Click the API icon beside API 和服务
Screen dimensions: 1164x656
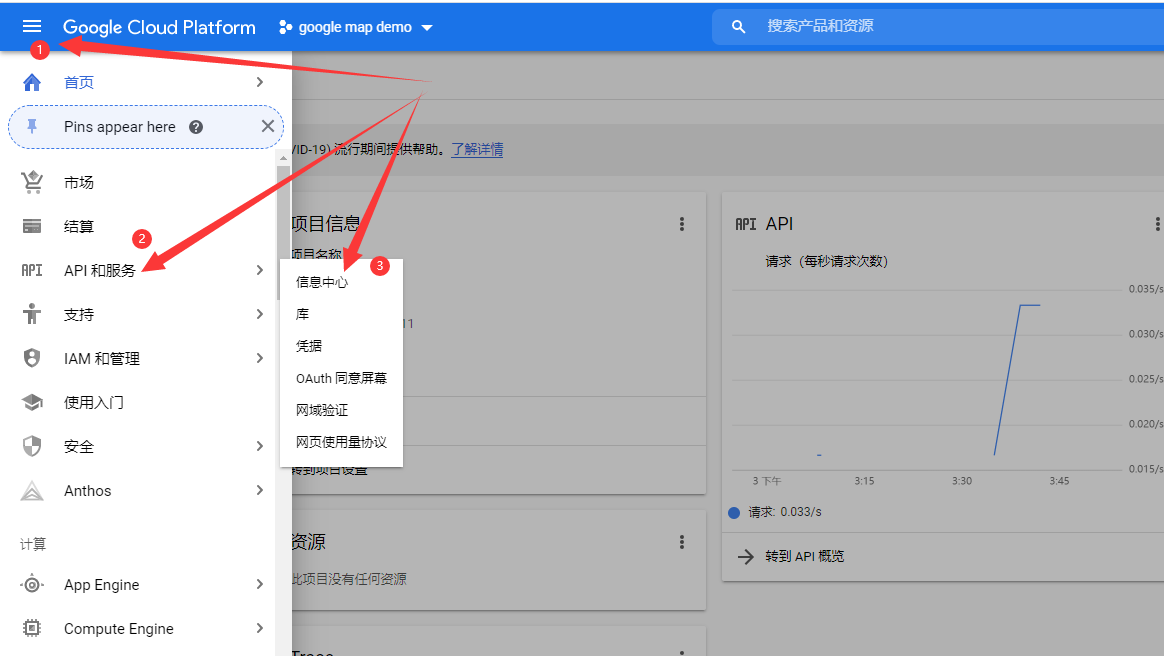32,270
